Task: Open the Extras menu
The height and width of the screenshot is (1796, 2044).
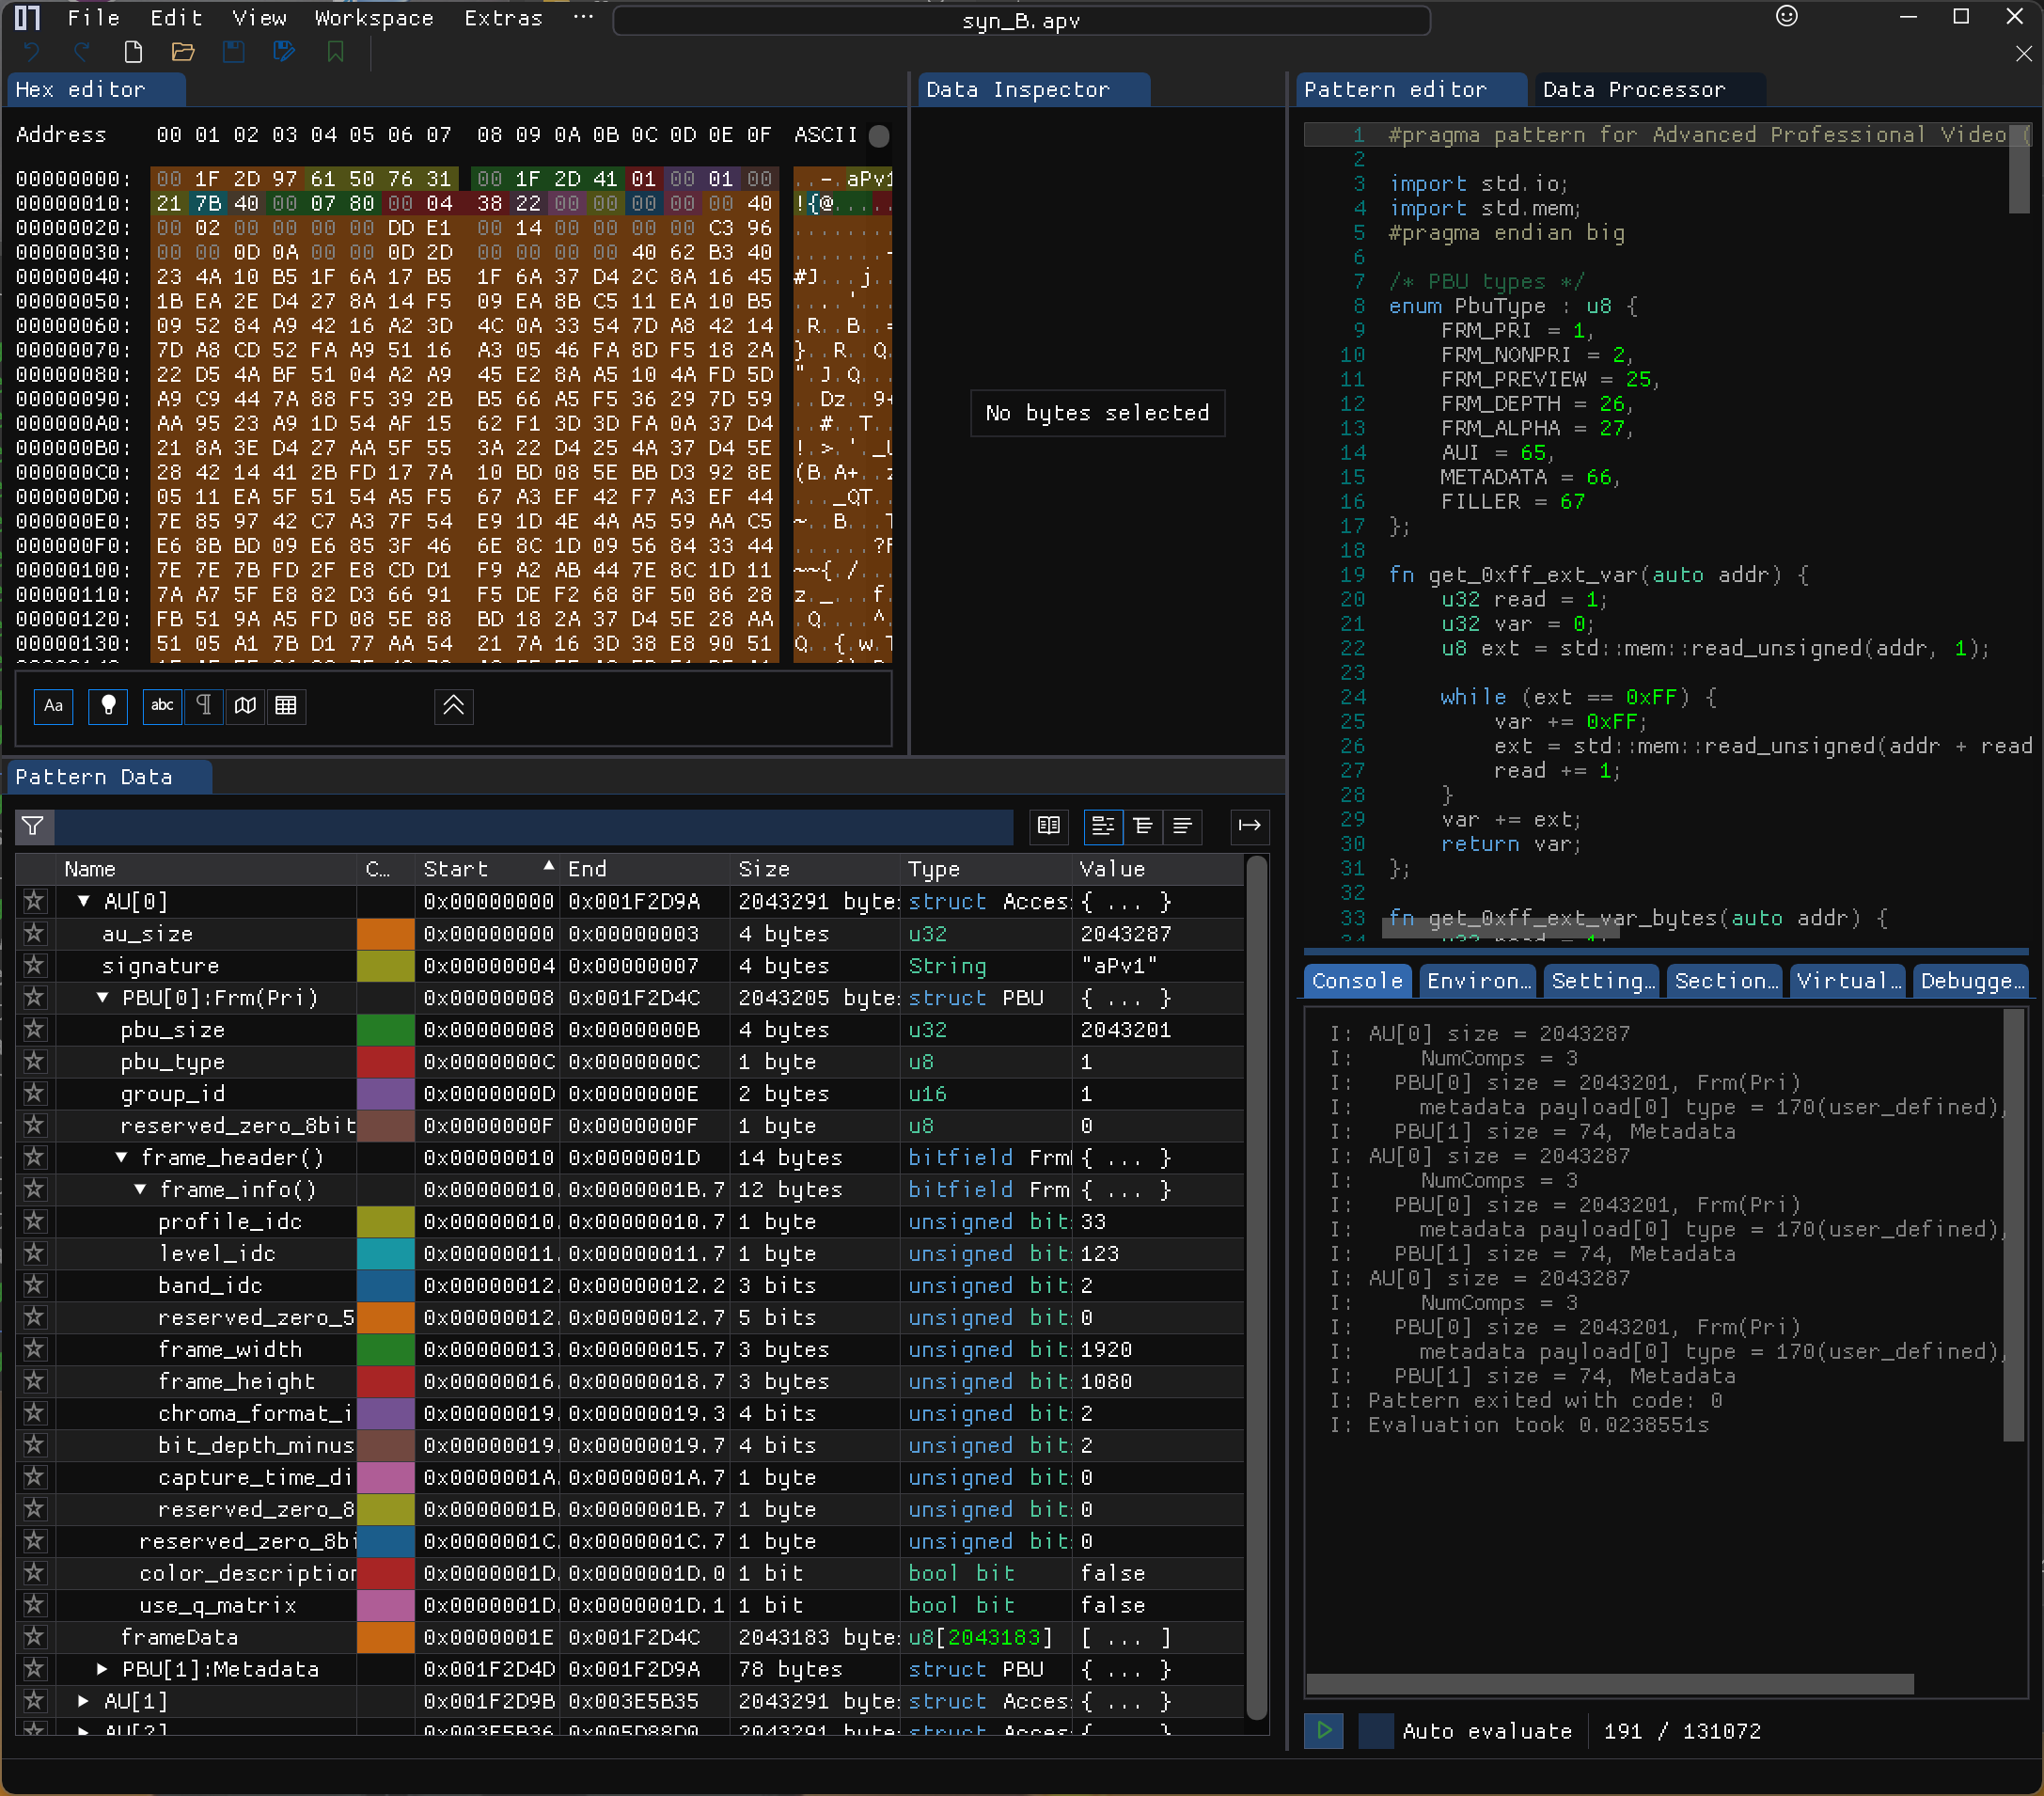Action: point(503,18)
